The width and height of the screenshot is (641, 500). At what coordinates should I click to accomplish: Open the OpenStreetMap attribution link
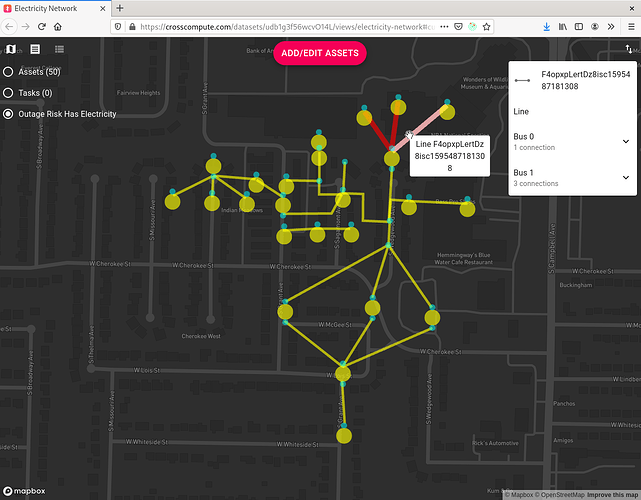(559, 495)
